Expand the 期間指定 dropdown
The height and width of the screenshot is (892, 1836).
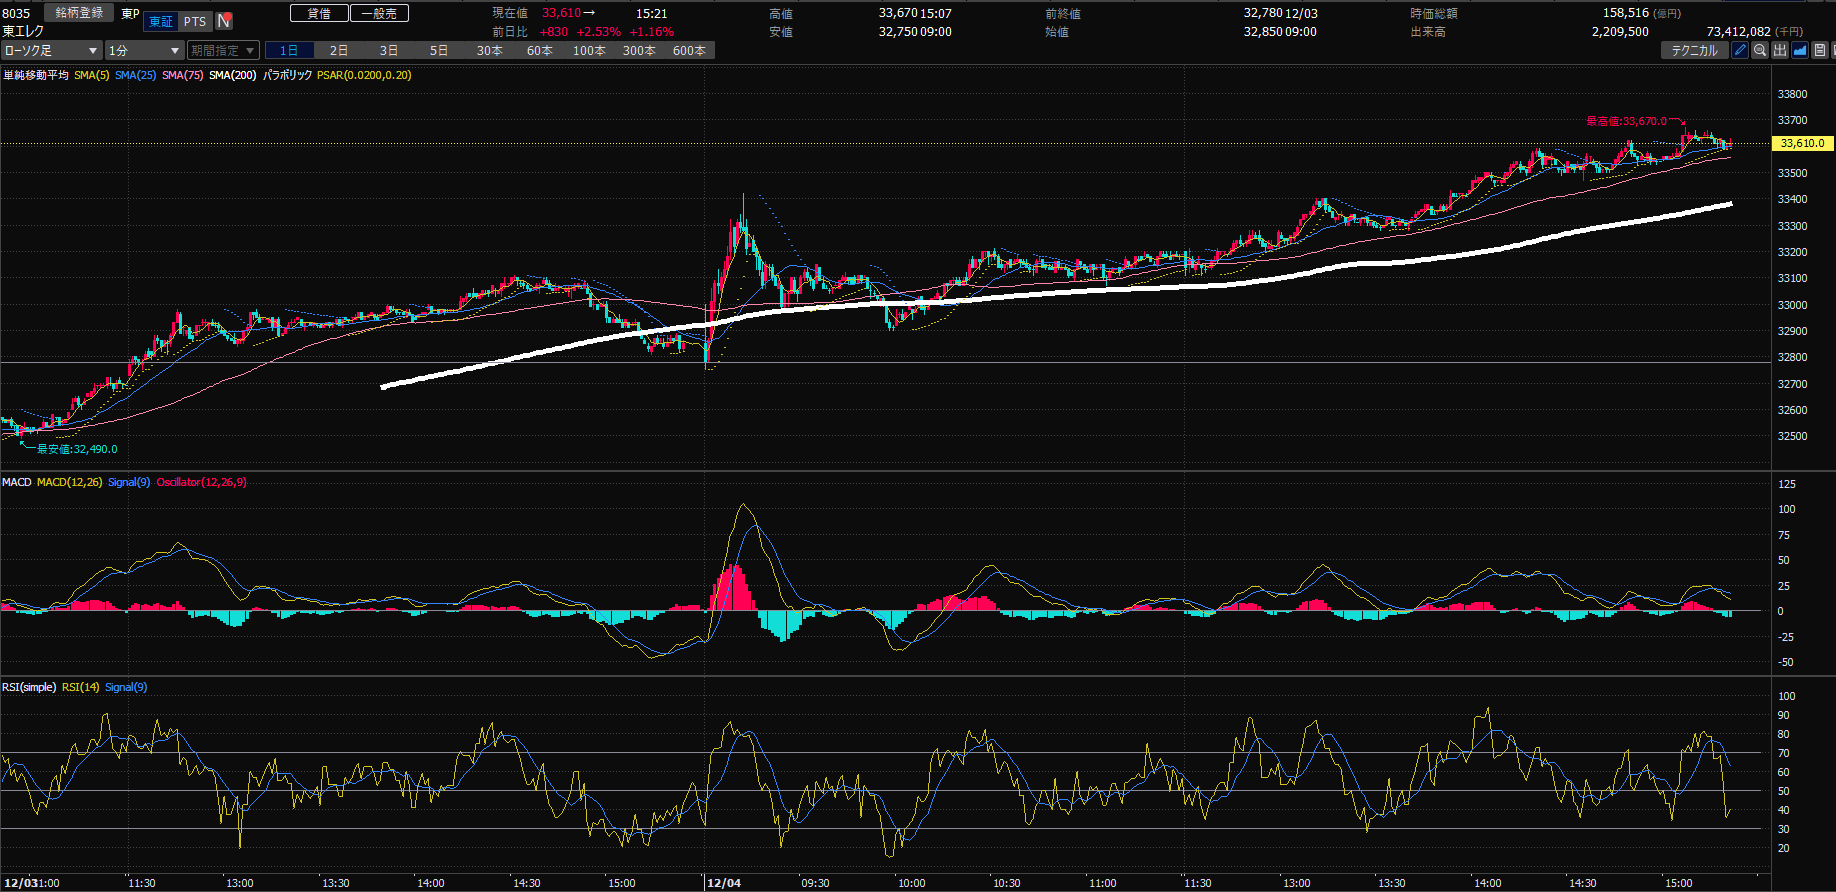pos(223,50)
